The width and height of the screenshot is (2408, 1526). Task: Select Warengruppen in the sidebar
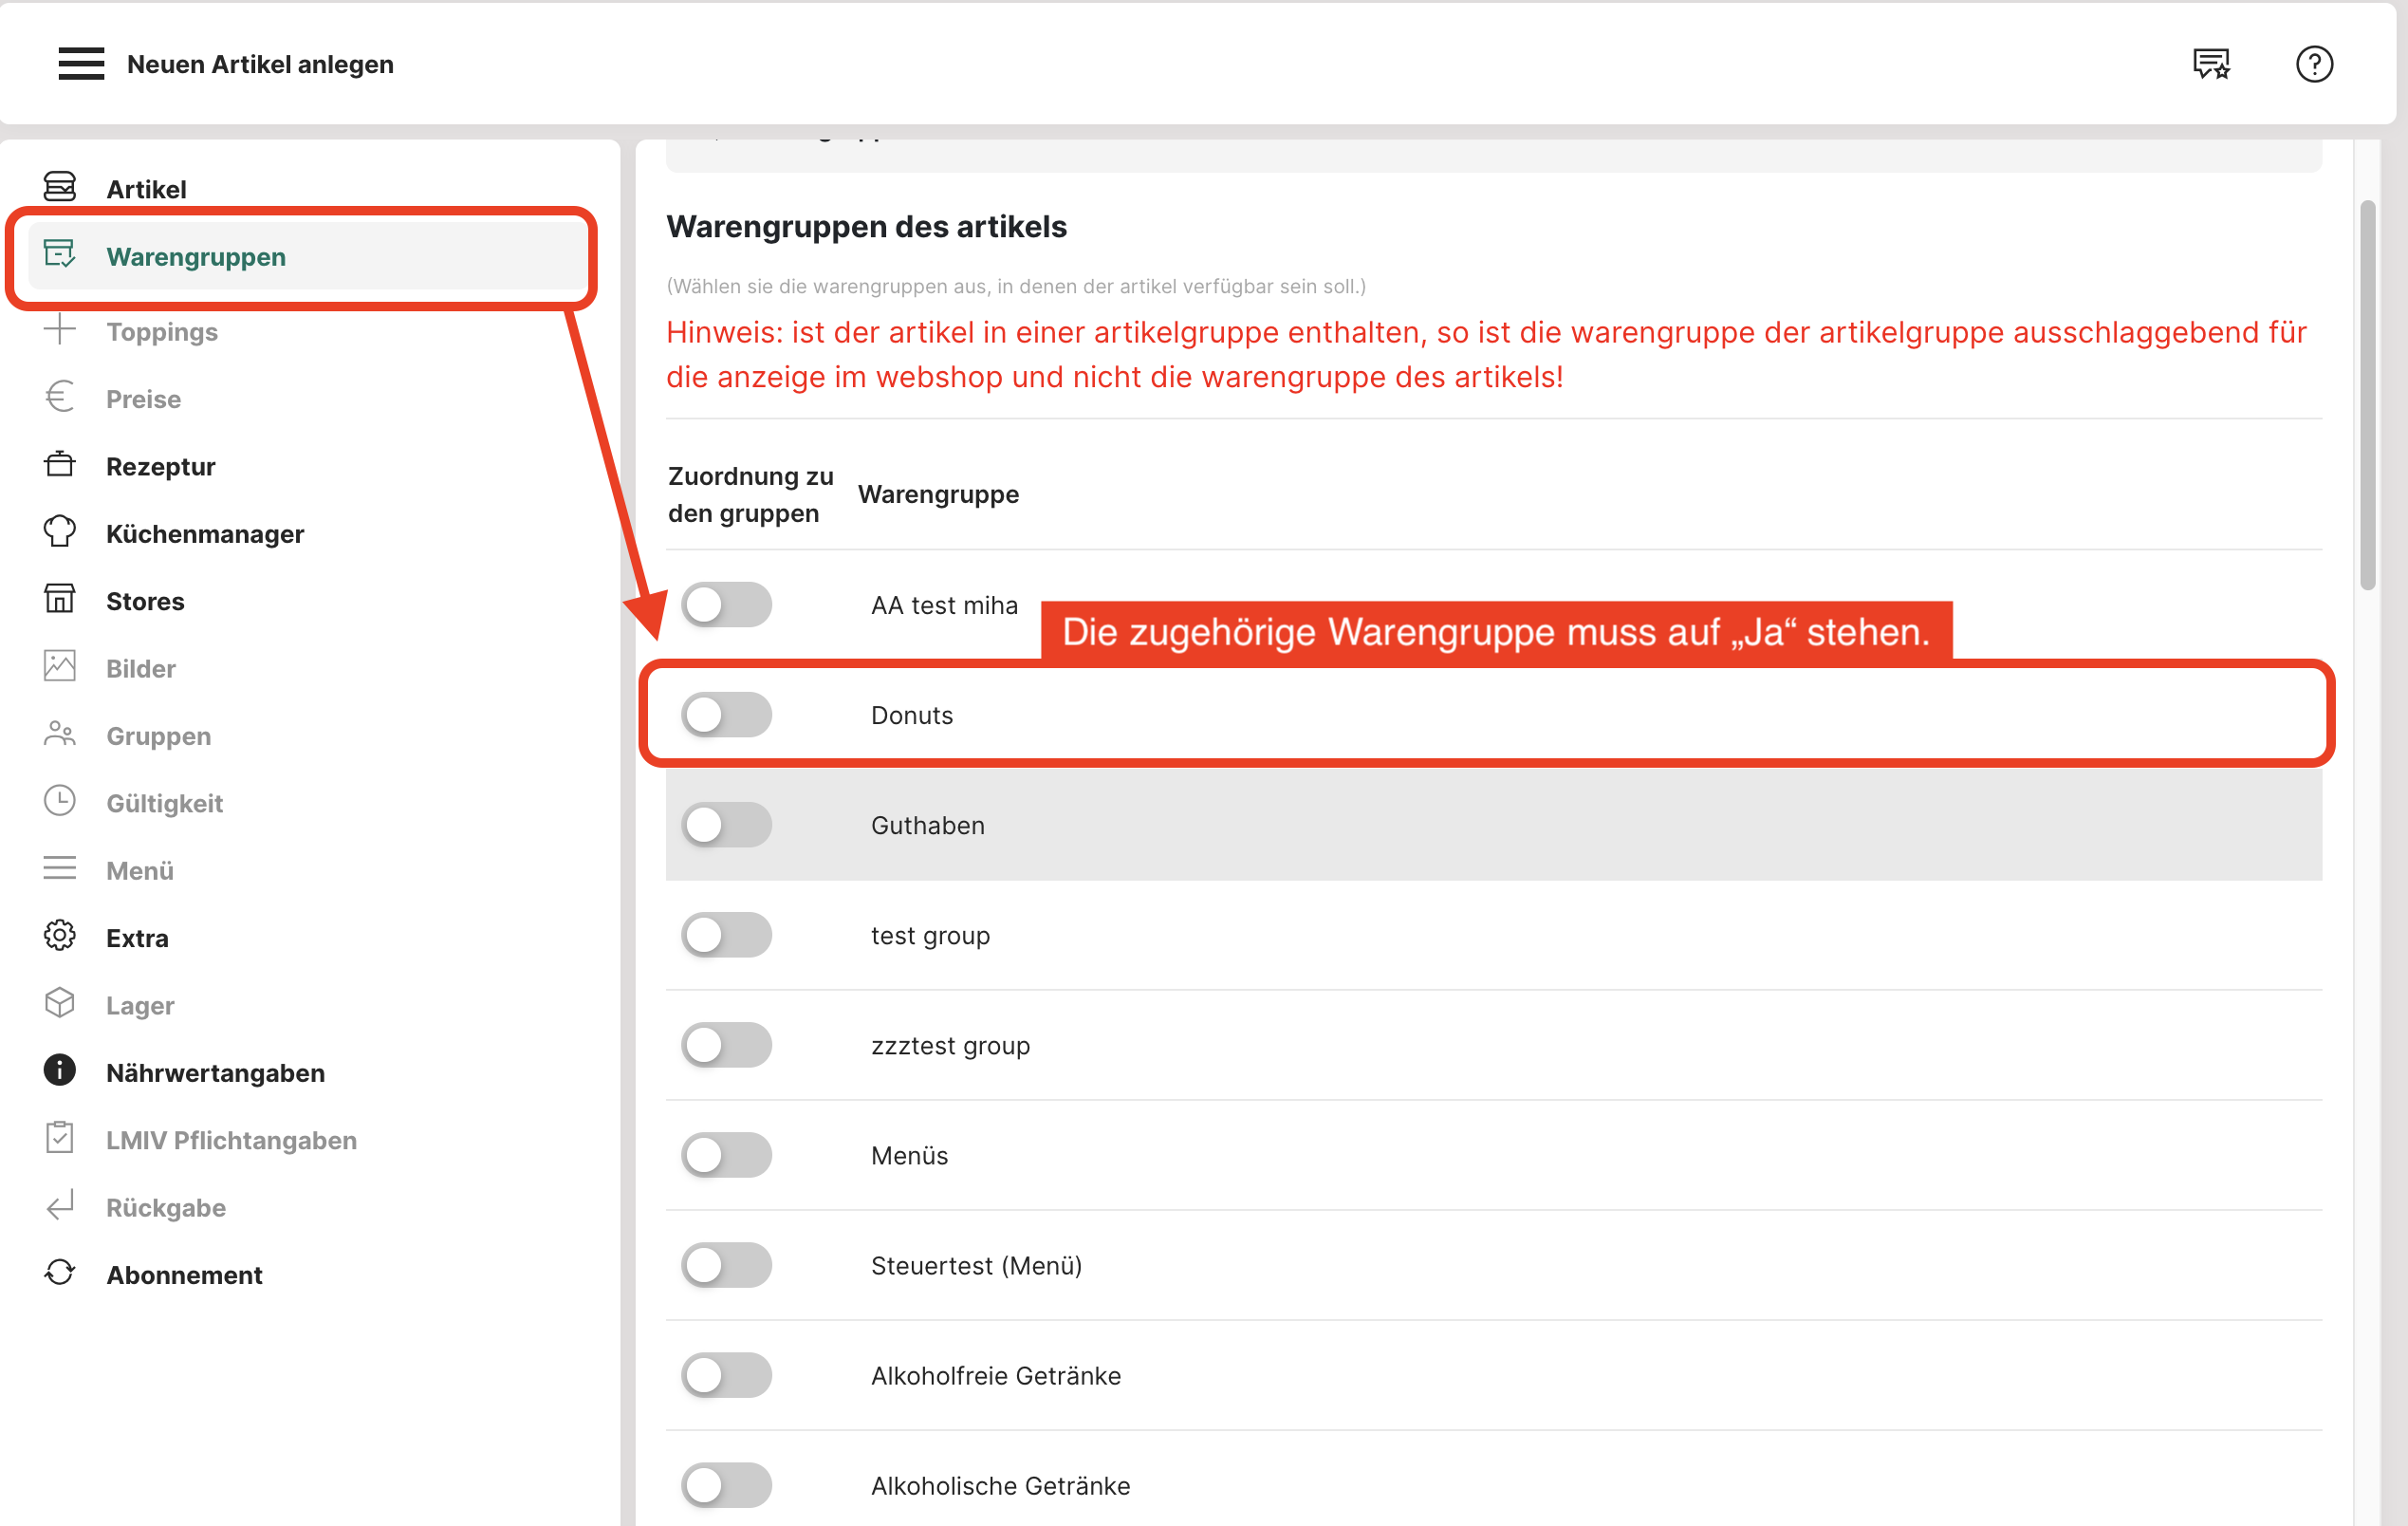(x=196, y=257)
